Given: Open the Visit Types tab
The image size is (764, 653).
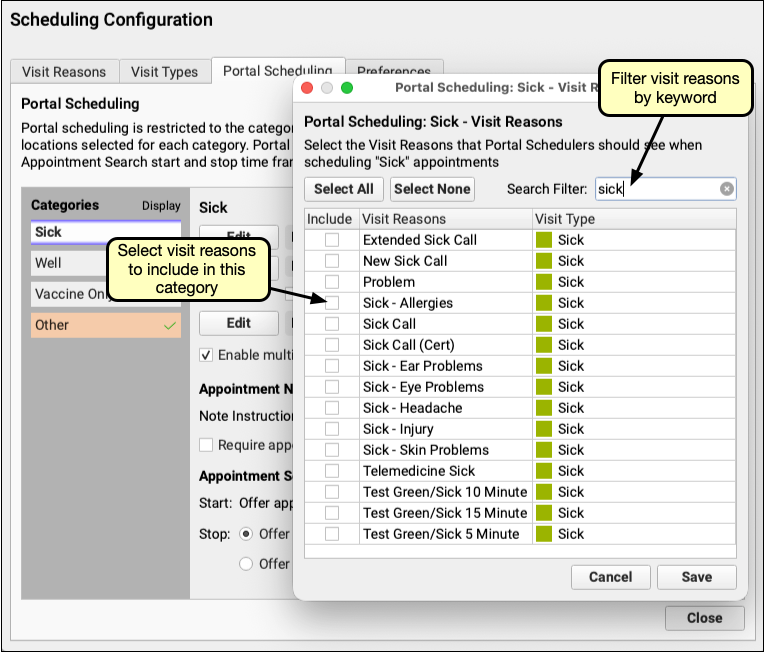Looking at the screenshot, I should [165, 72].
